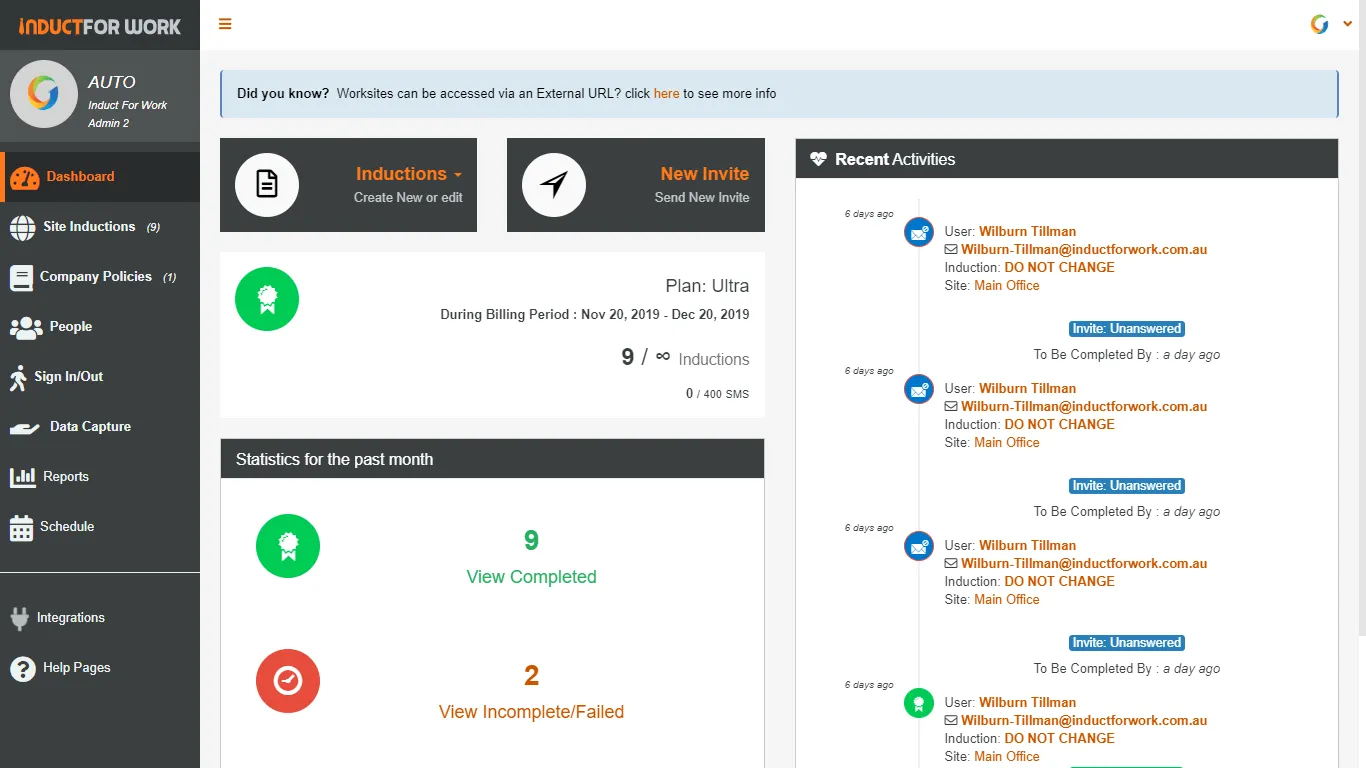Click the Inductions document icon
The image size is (1366, 768).
[x=267, y=185]
